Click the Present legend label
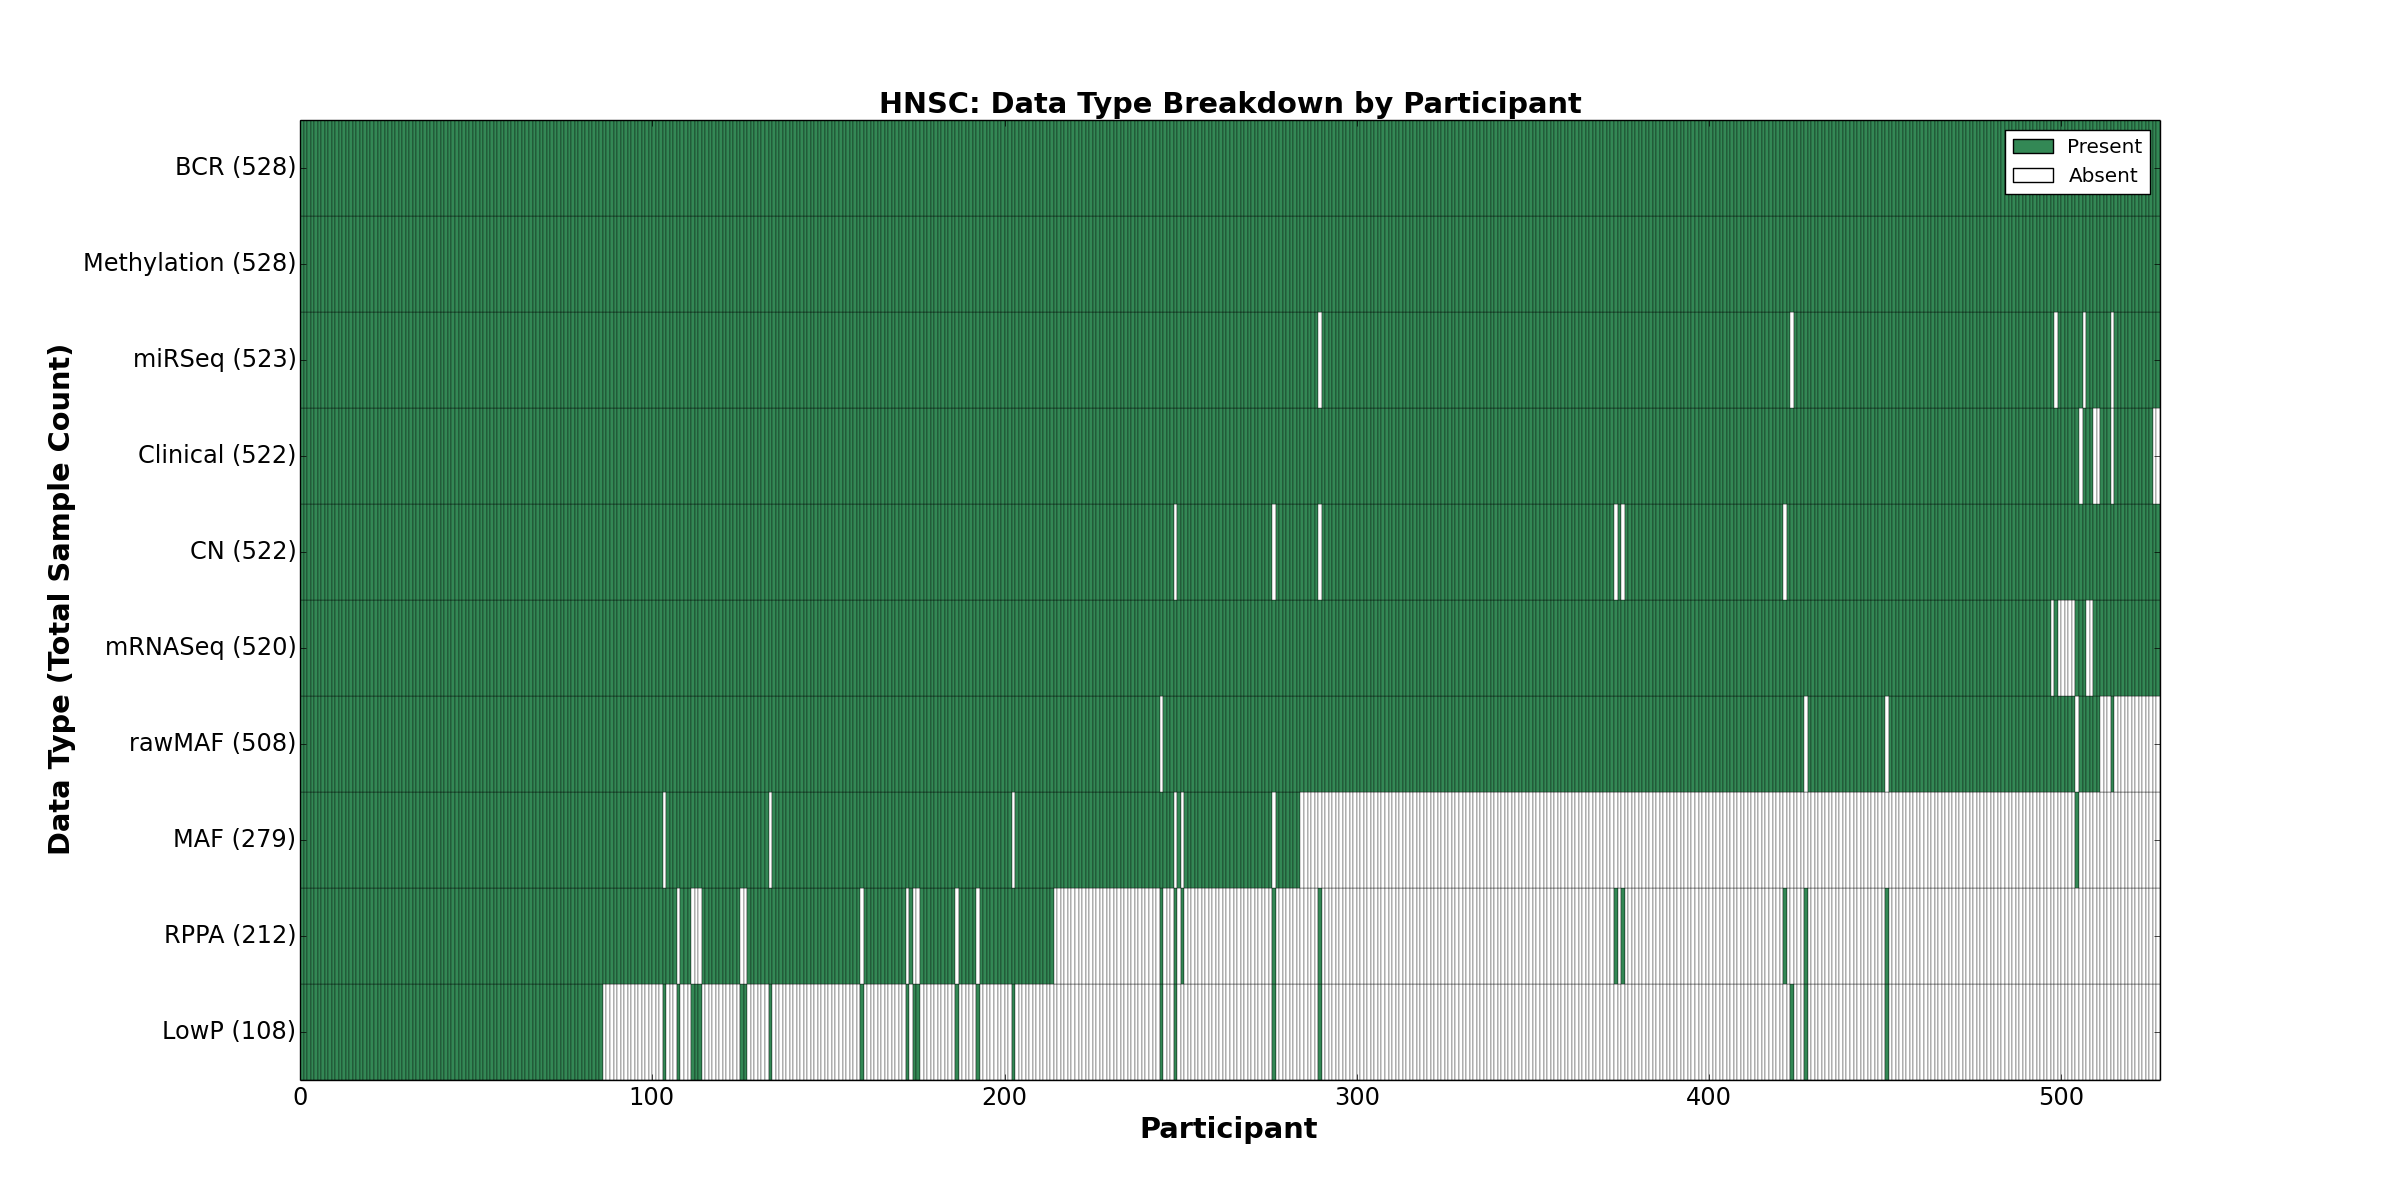This screenshot has height=1200, width=2400. (x=2104, y=147)
